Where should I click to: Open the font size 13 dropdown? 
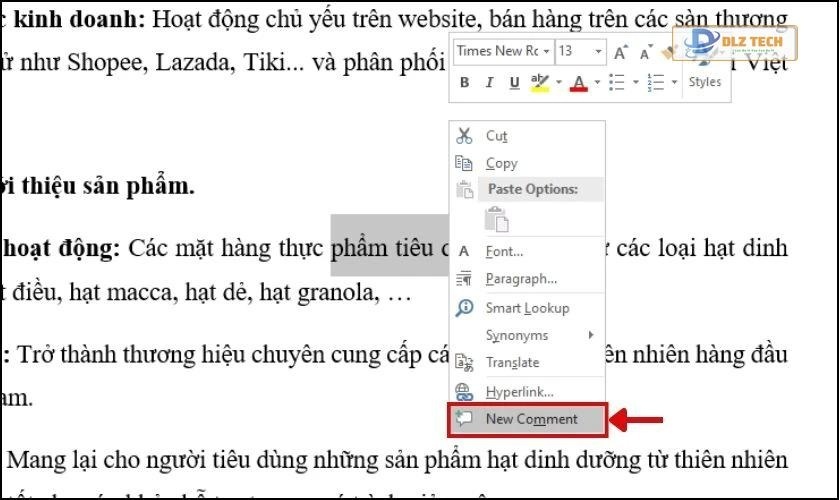[599, 51]
